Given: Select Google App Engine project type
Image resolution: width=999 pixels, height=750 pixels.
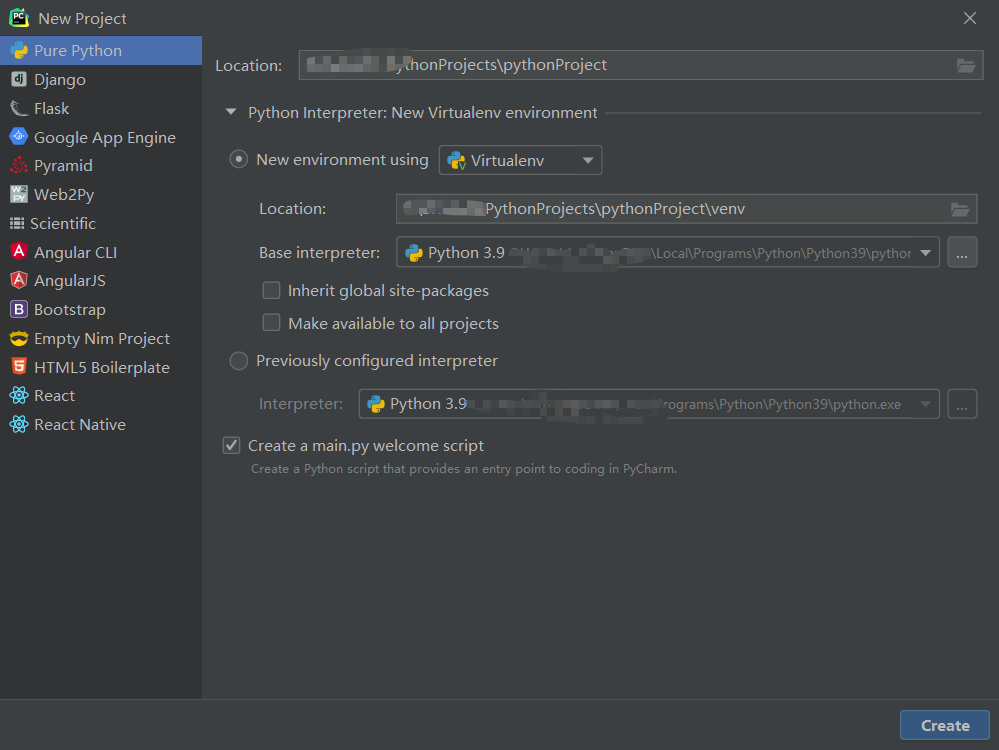Looking at the screenshot, I should pyautogui.click(x=101, y=137).
